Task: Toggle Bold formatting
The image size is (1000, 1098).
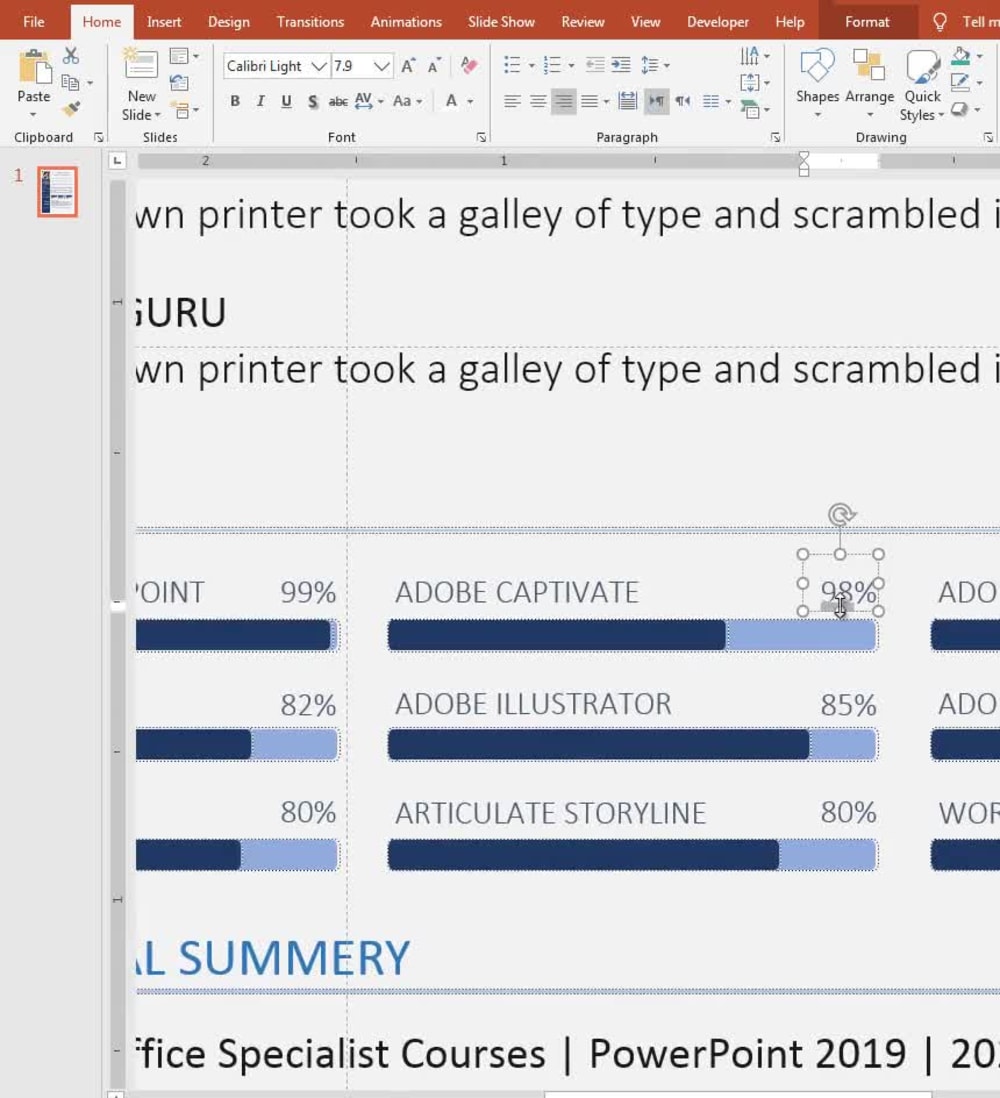Action: 235,102
